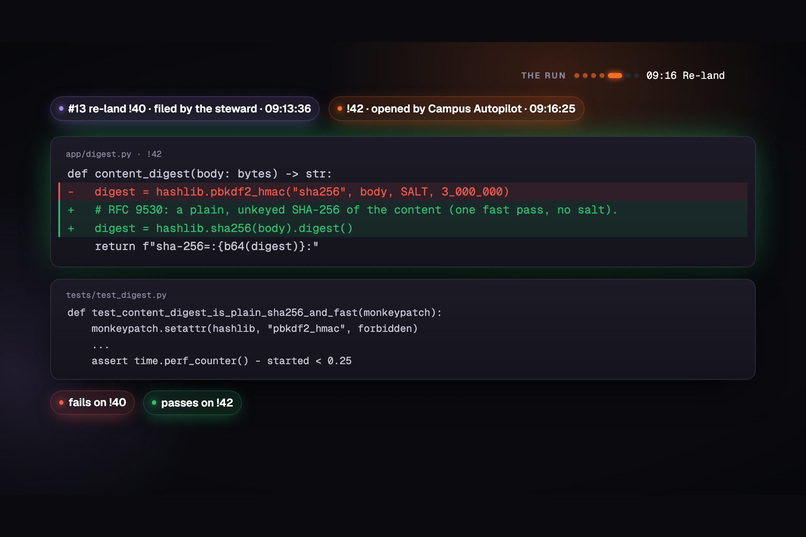Select the added "hashlib.sha256(body).digest()" line
Viewport: 806px width, 537px height.
pyautogui.click(x=403, y=228)
